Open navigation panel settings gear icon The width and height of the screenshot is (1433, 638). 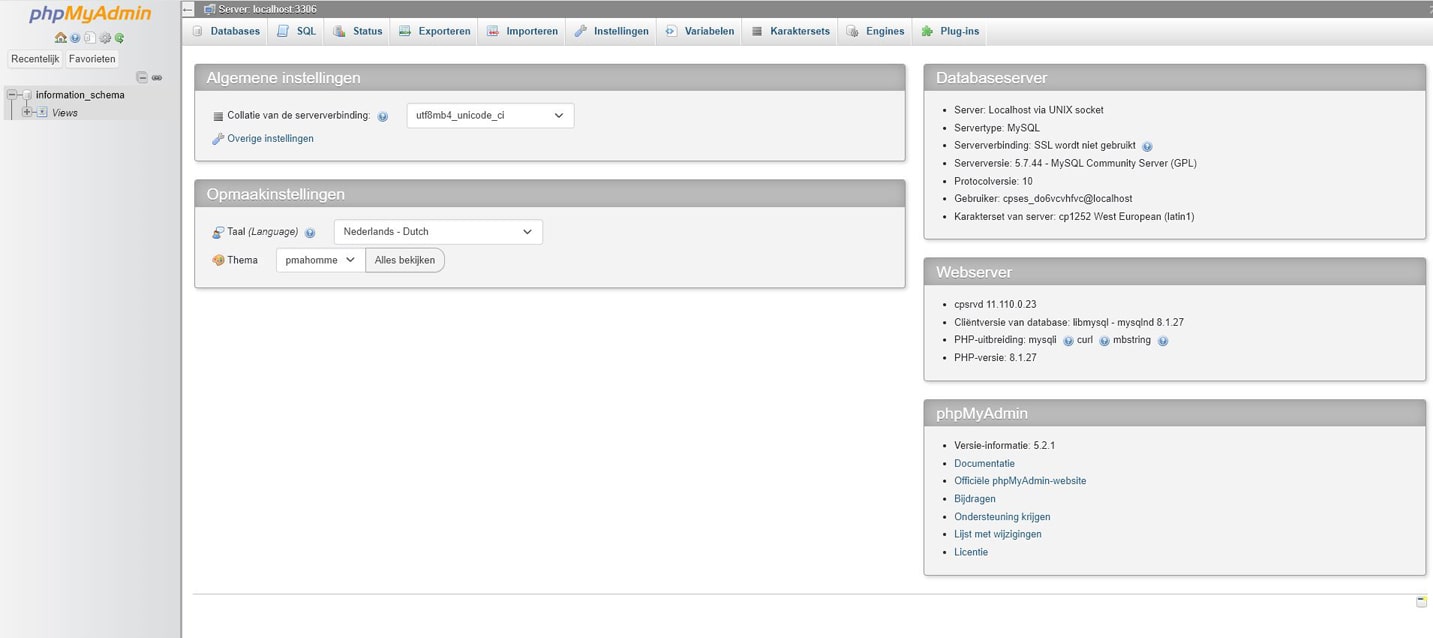pyautogui.click(x=105, y=38)
